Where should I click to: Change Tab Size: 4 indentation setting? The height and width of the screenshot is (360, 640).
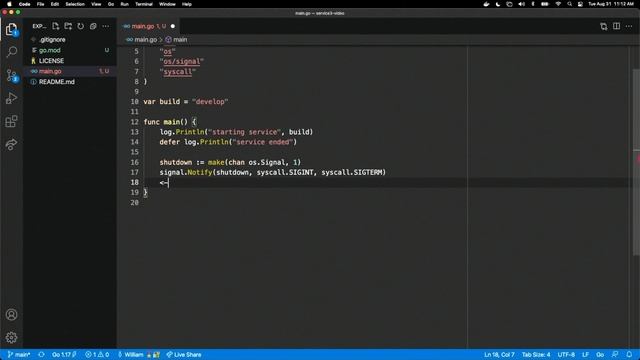tap(536, 355)
